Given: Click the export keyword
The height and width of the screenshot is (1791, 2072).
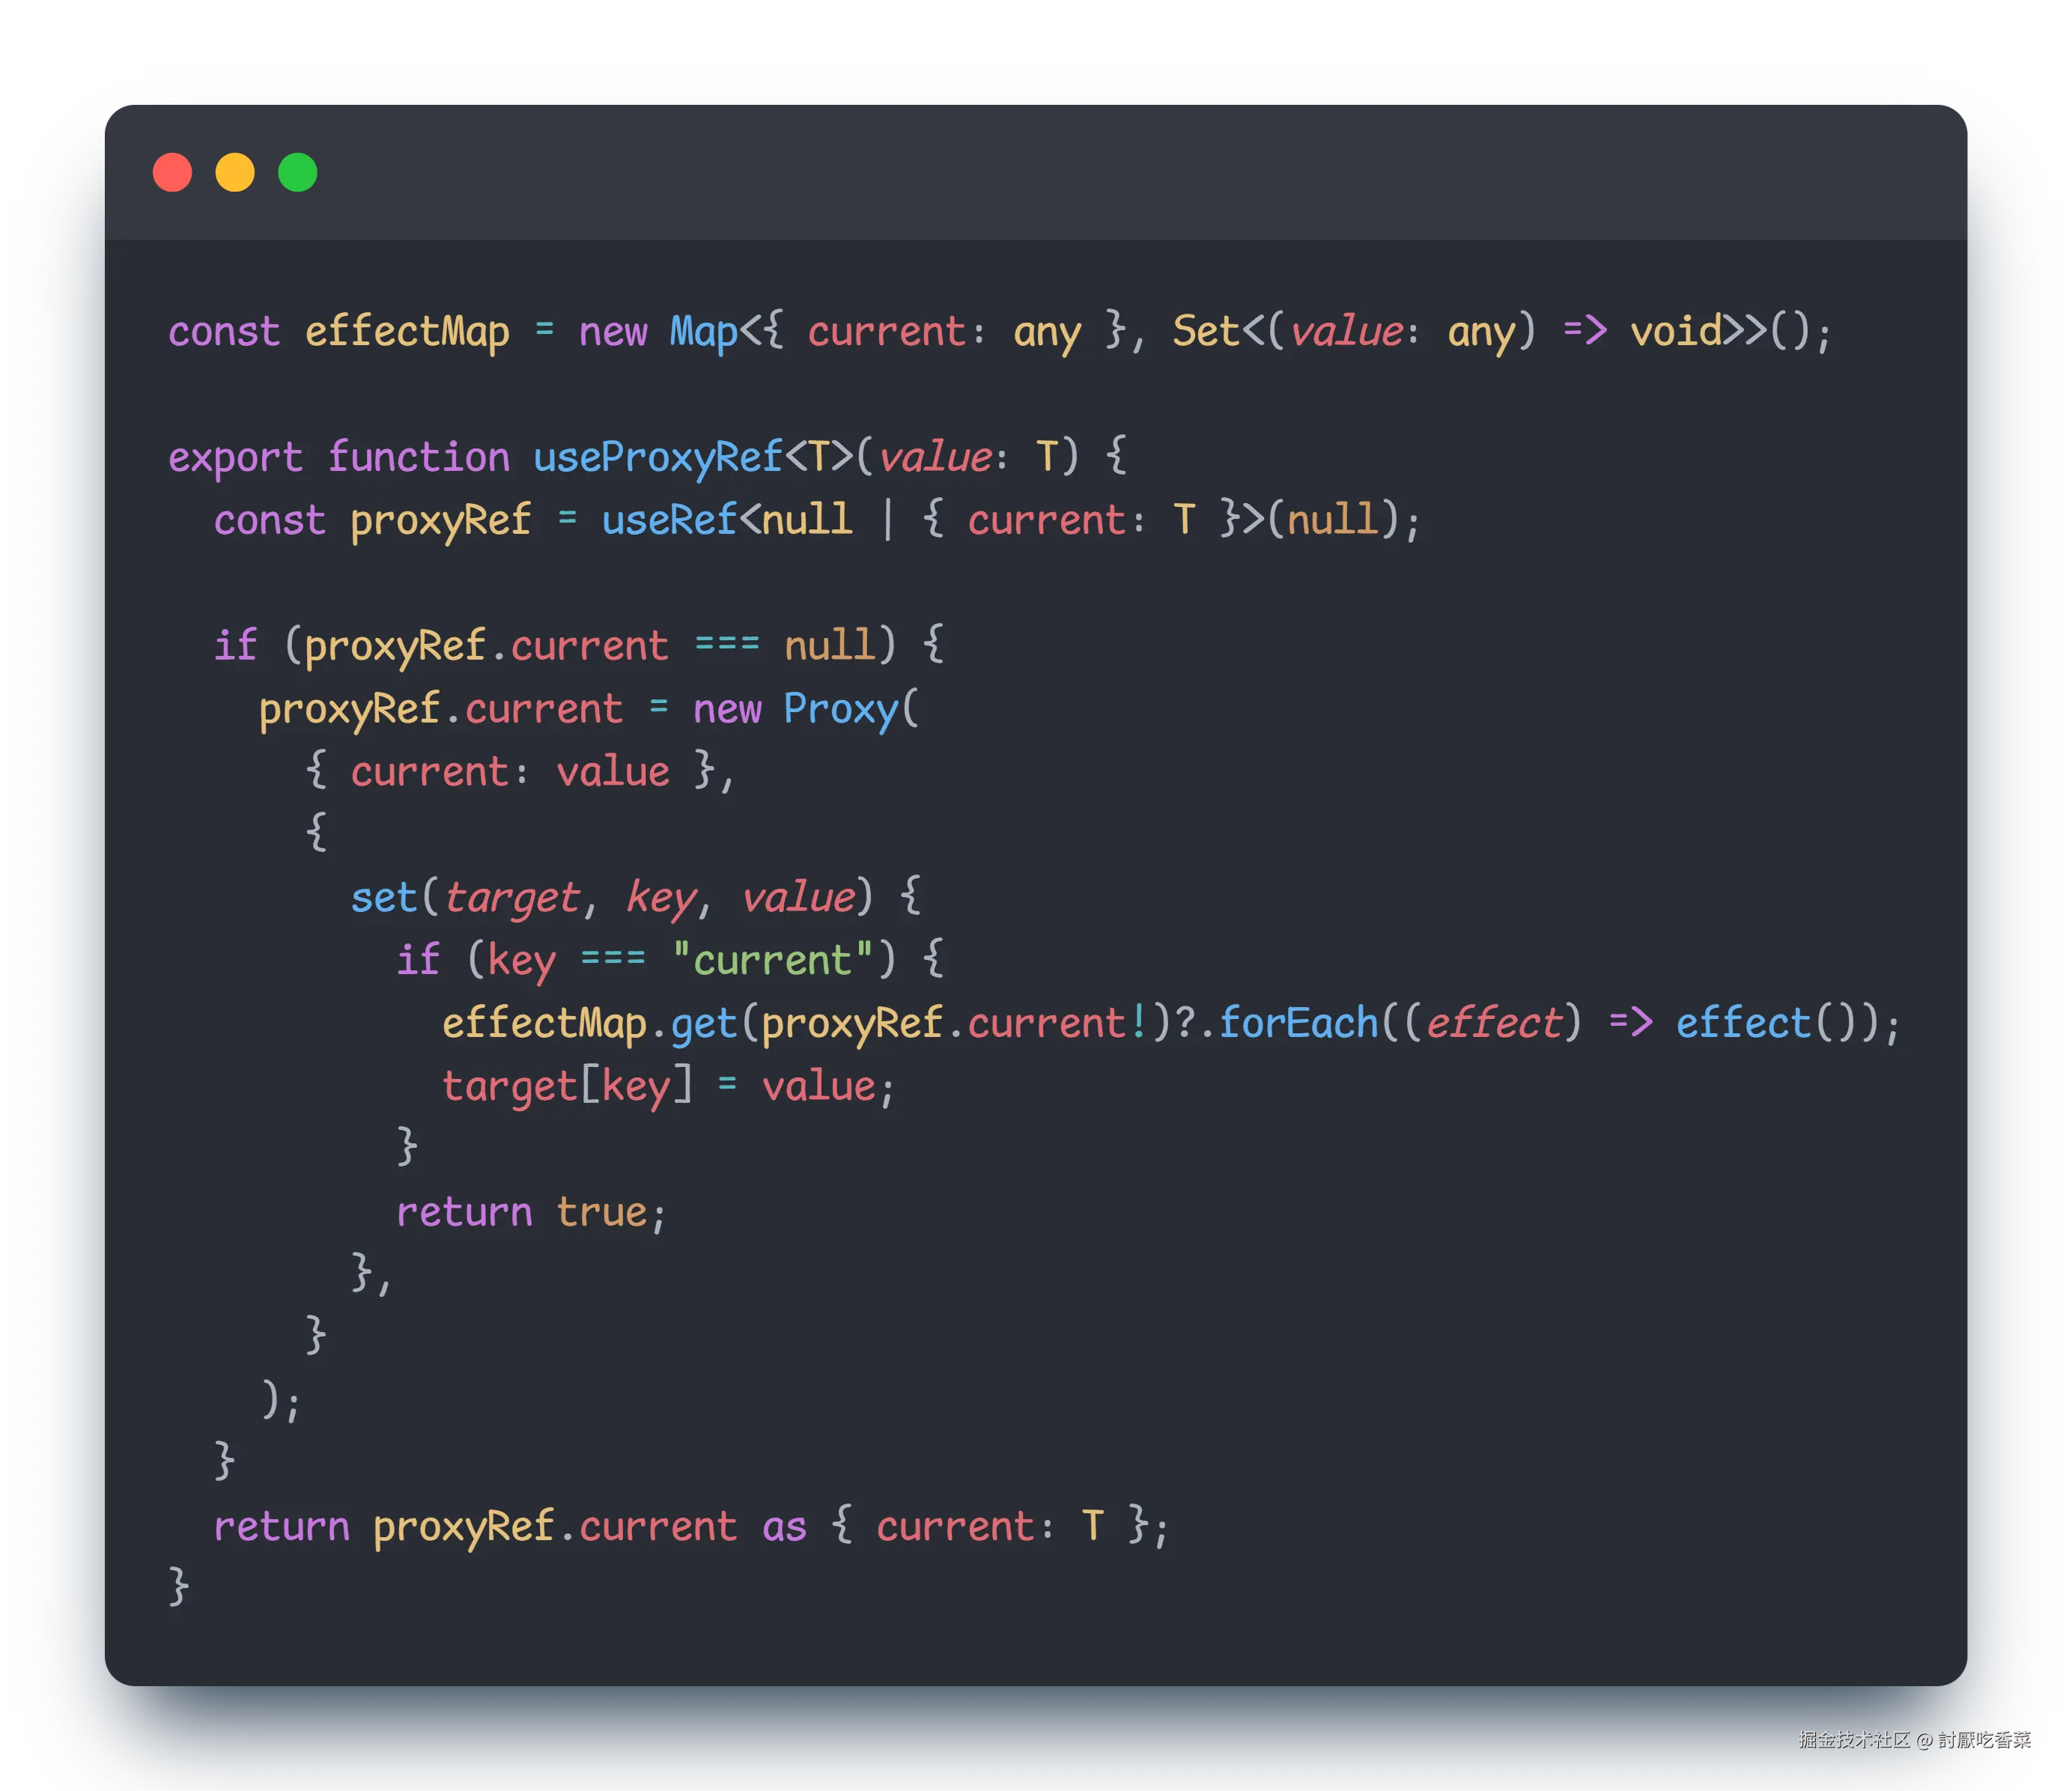Looking at the screenshot, I should 235,458.
